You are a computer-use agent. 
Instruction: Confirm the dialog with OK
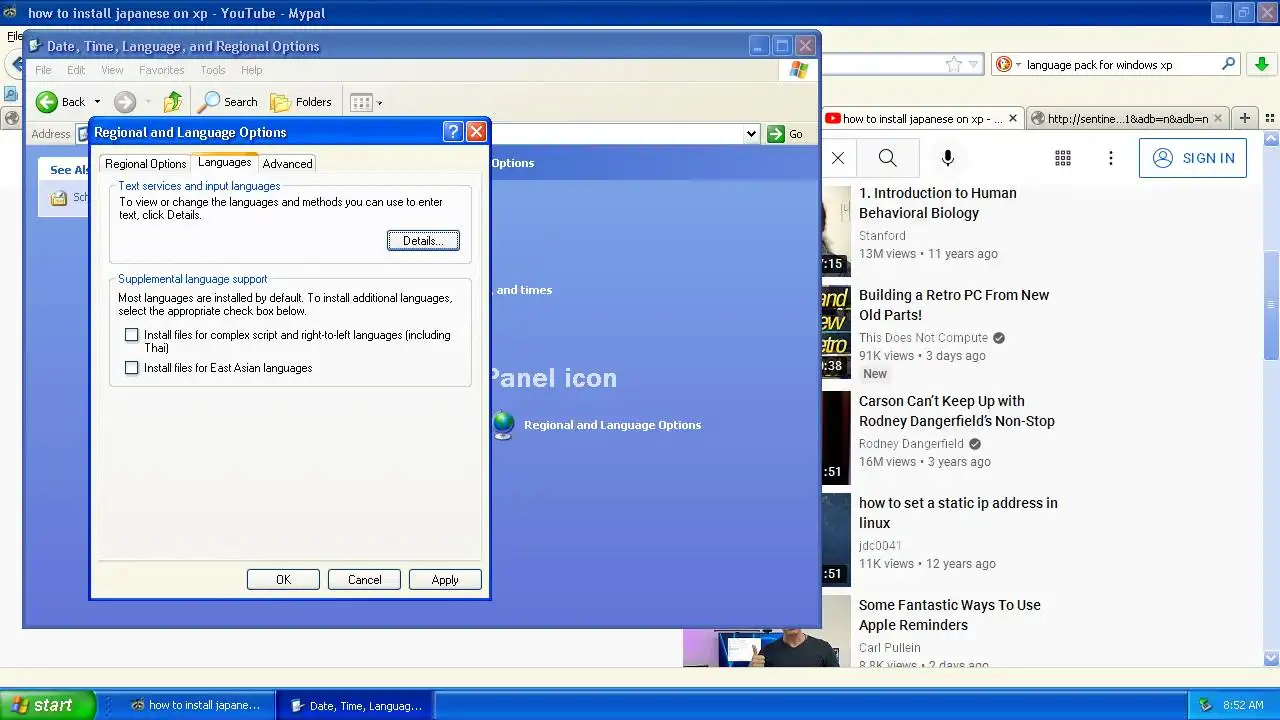pyautogui.click(x=283, y=580)
